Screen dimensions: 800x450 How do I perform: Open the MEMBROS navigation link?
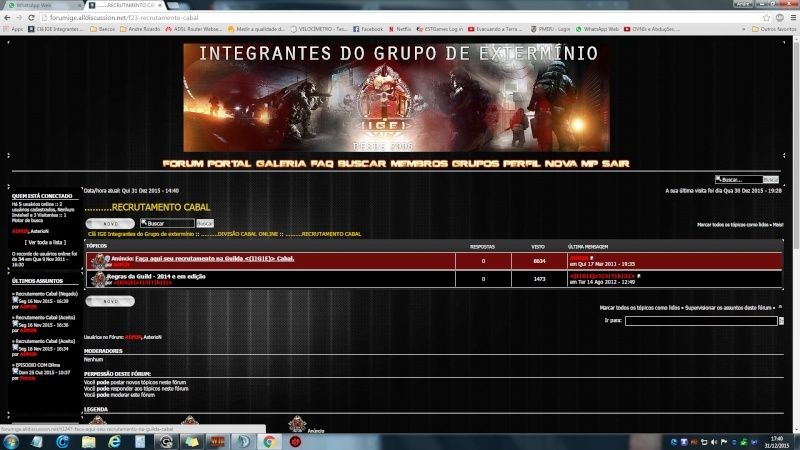[x=419, y=164]
